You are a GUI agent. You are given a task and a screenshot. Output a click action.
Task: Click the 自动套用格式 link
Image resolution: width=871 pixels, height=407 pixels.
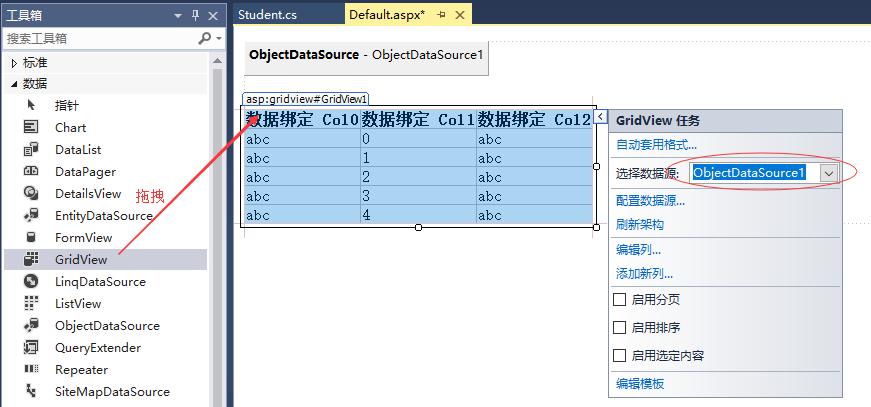click(x=656, y=145)
